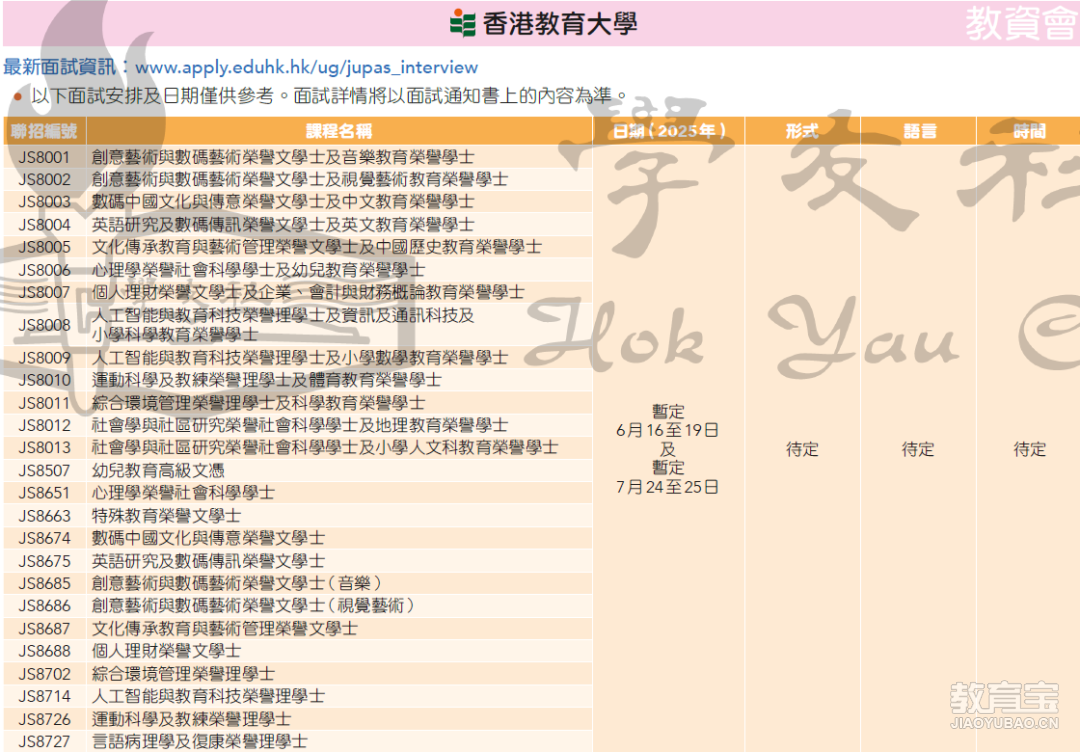The width and height of the screenshot is (1080, 752).
Task: Select the 時間 column header
Action: point(1029,131)
